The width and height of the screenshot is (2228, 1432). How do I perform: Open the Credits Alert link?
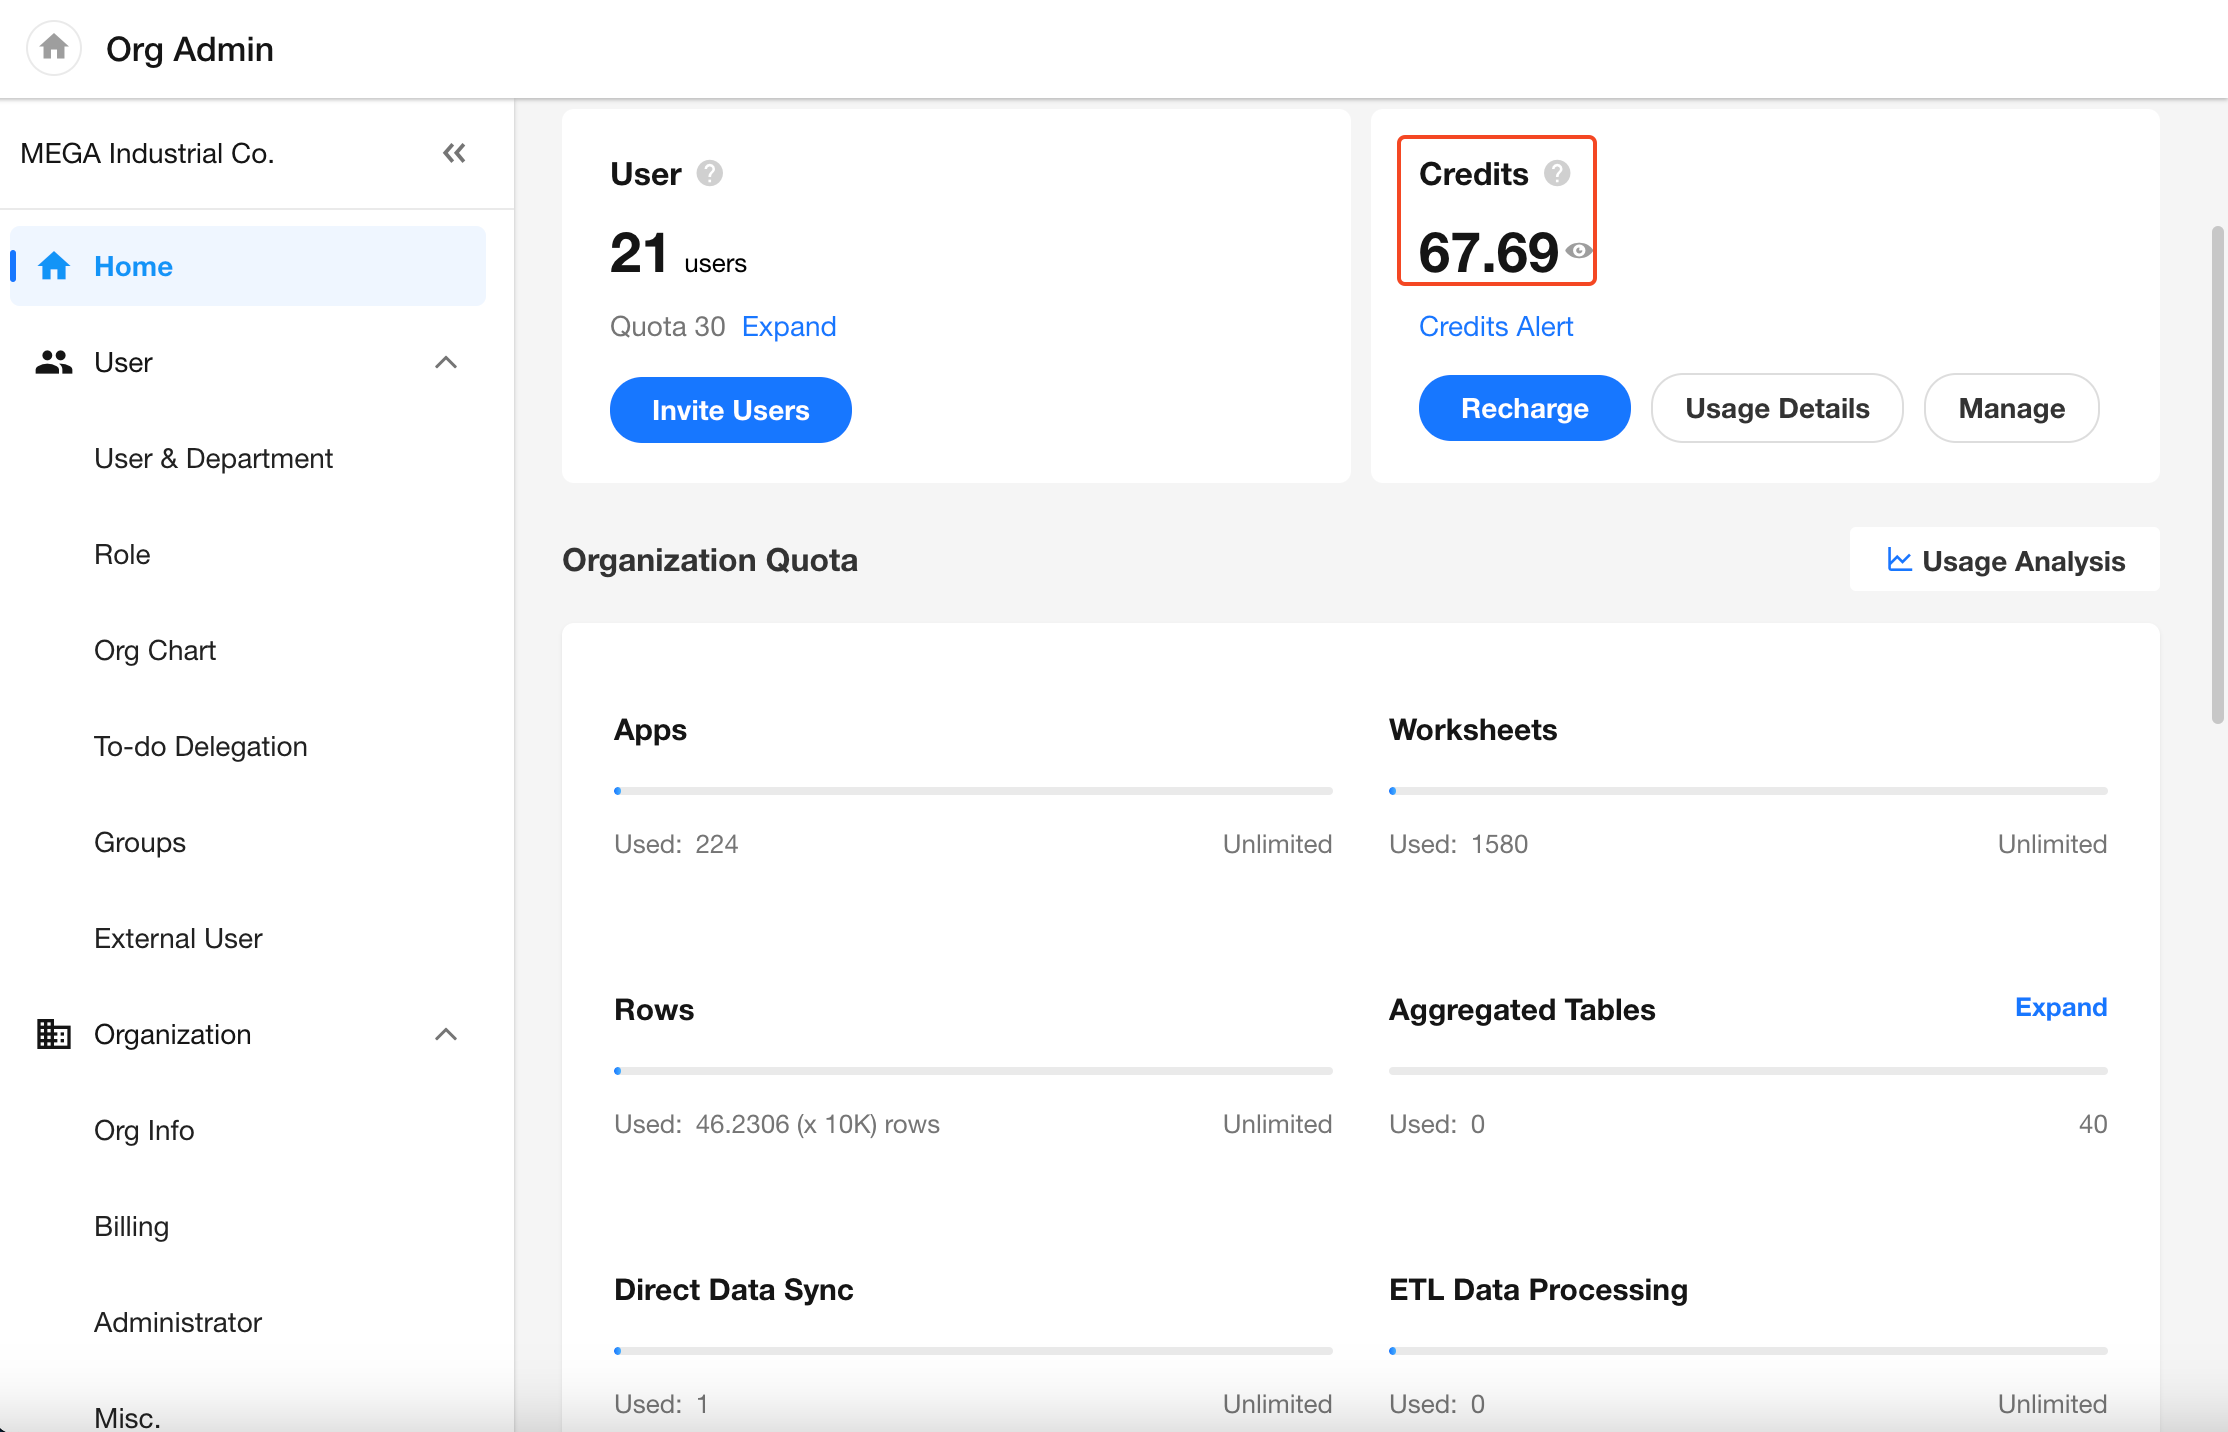(x=1495, y=326)
